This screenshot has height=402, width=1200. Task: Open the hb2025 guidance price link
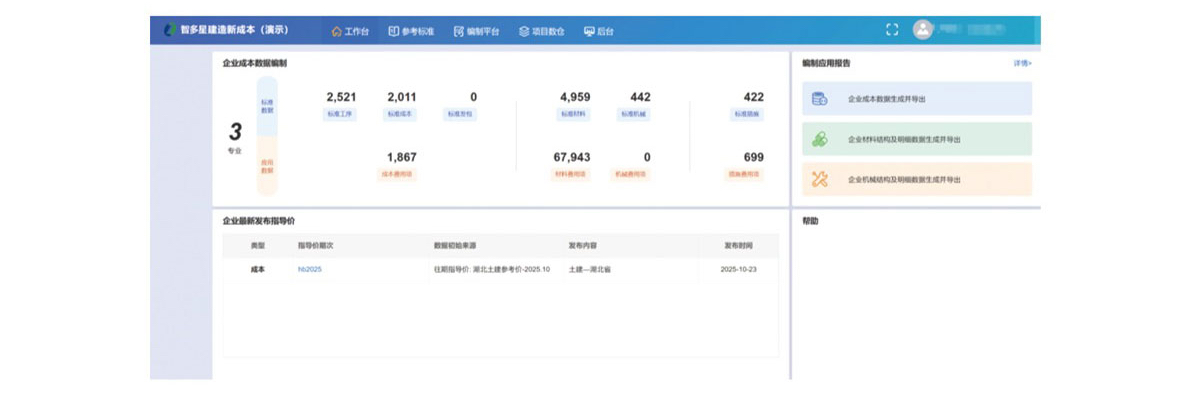(x=309, y=269)
